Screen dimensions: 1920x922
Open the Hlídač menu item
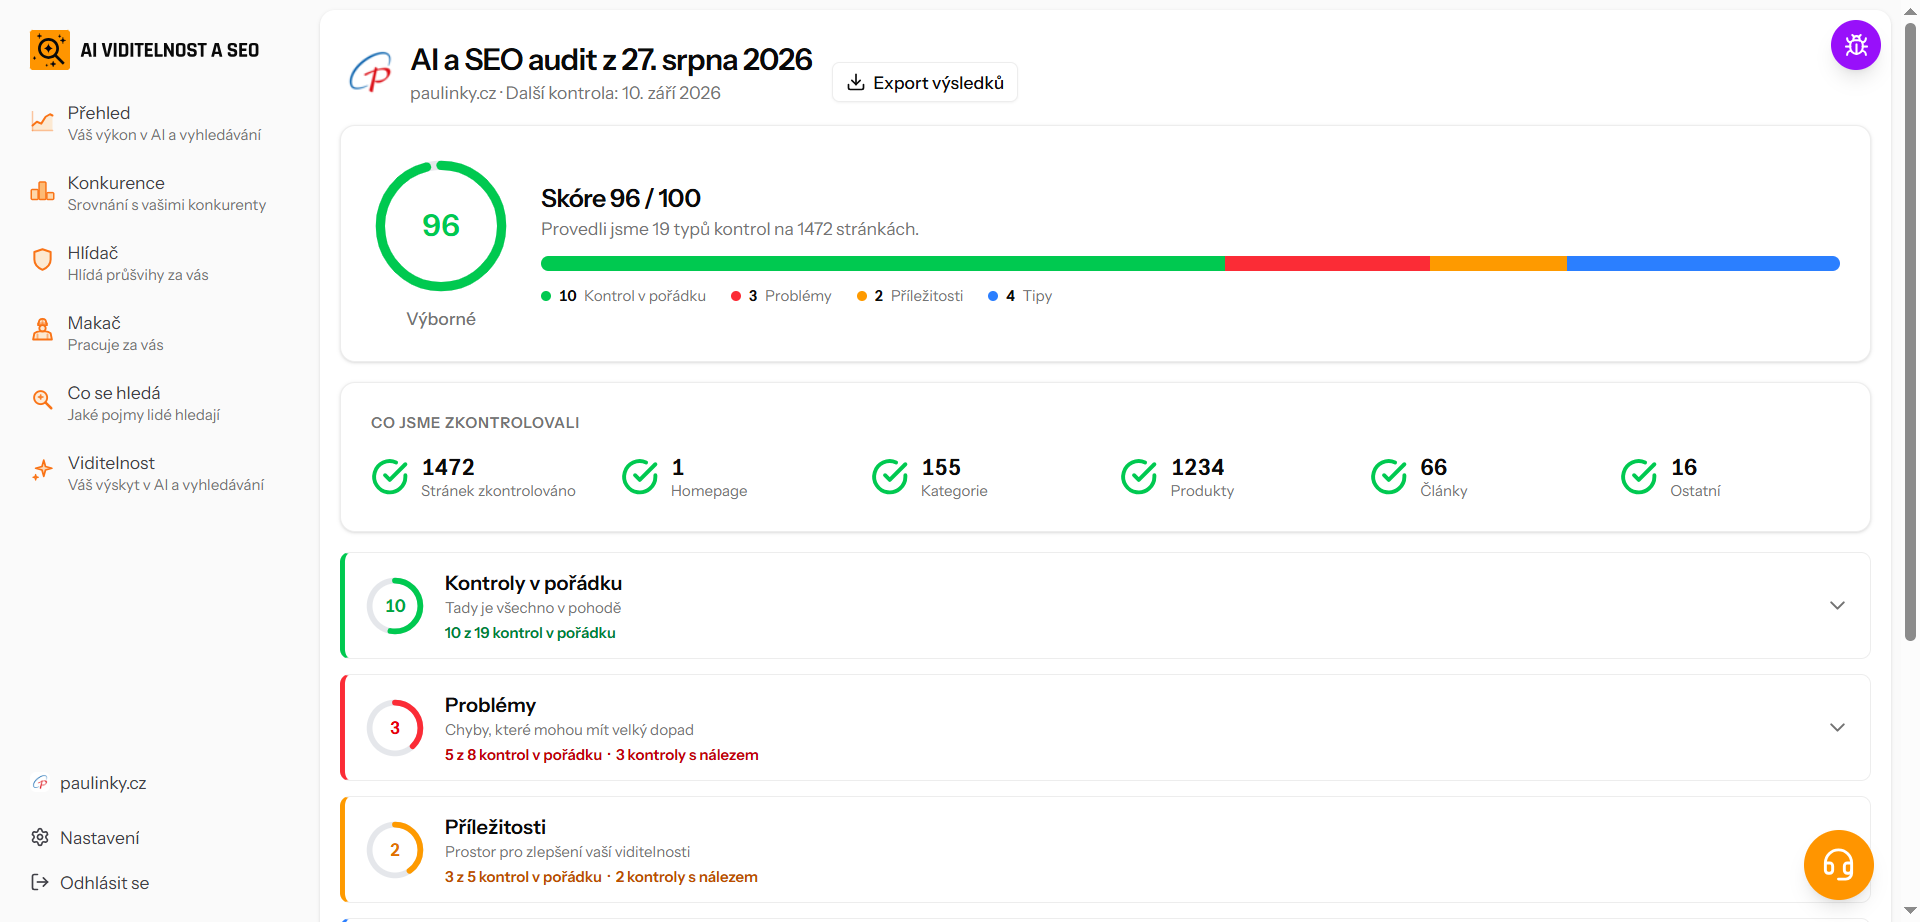click(x=160, y=263)
